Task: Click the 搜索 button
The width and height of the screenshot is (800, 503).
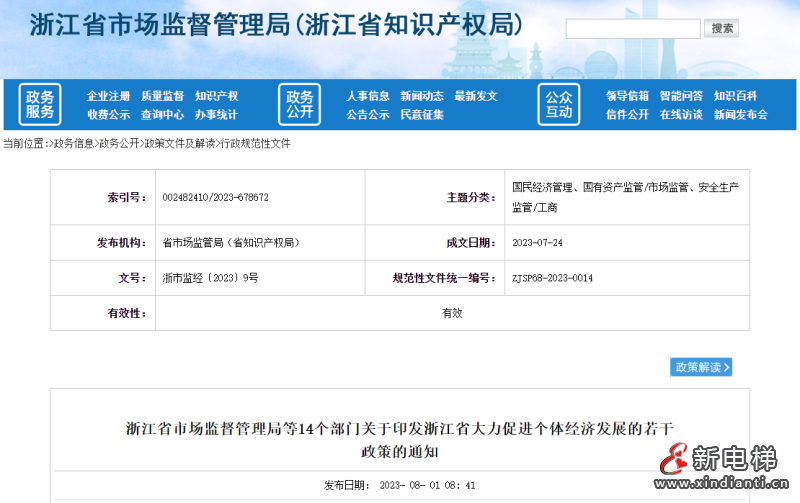Action: tap(721, 28)
